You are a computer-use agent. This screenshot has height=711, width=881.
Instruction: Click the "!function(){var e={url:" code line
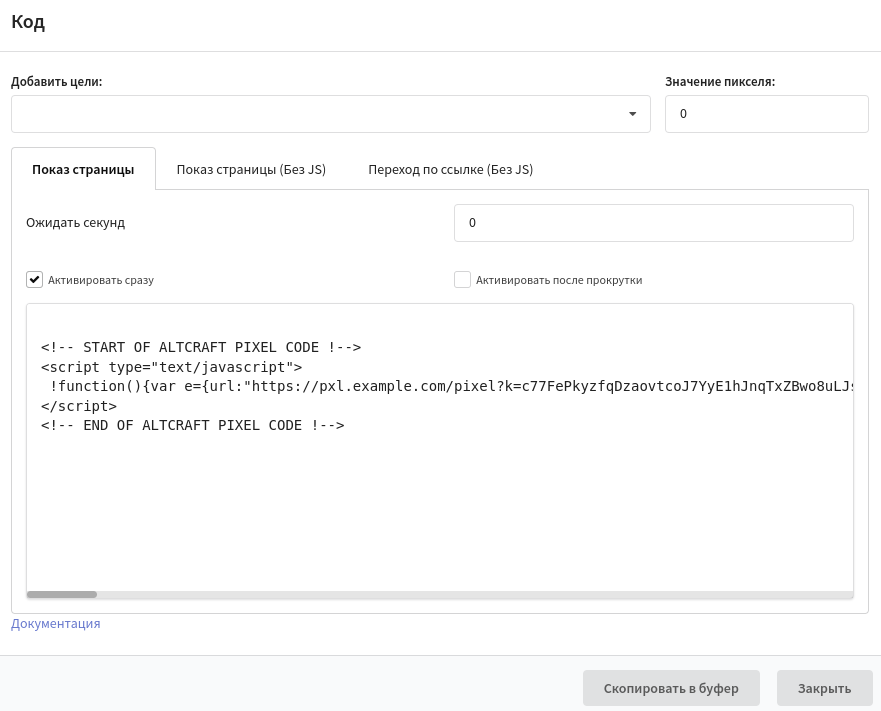452,386
